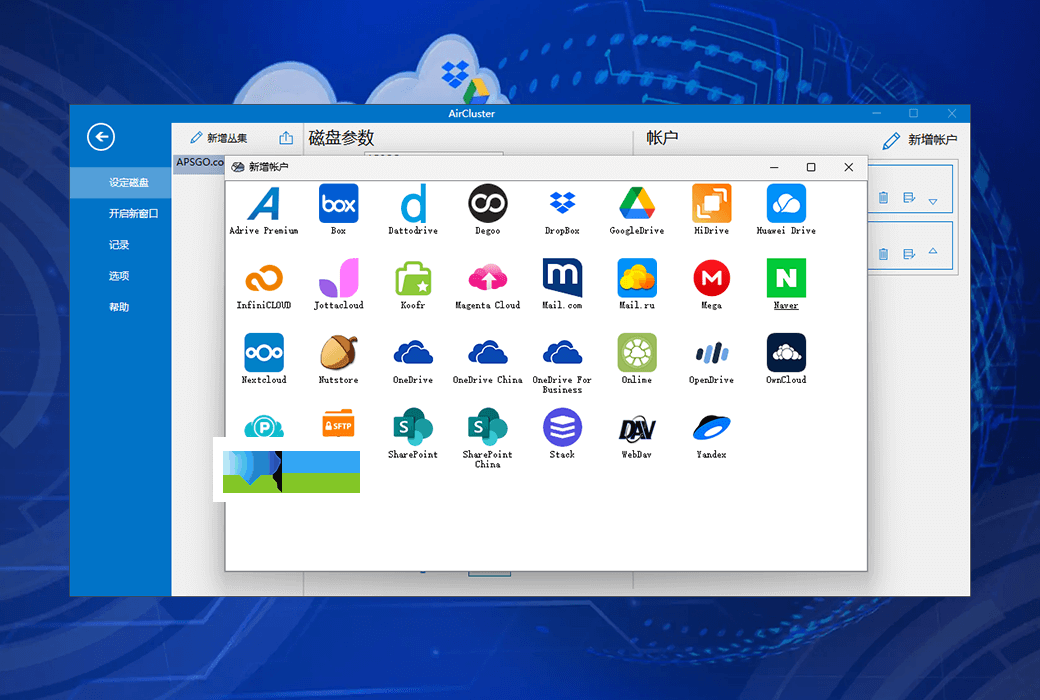This screenshot has width=1040, height=700.
Task: Choose the Adrive Premium cloud service
Action: tap(264, 210)
